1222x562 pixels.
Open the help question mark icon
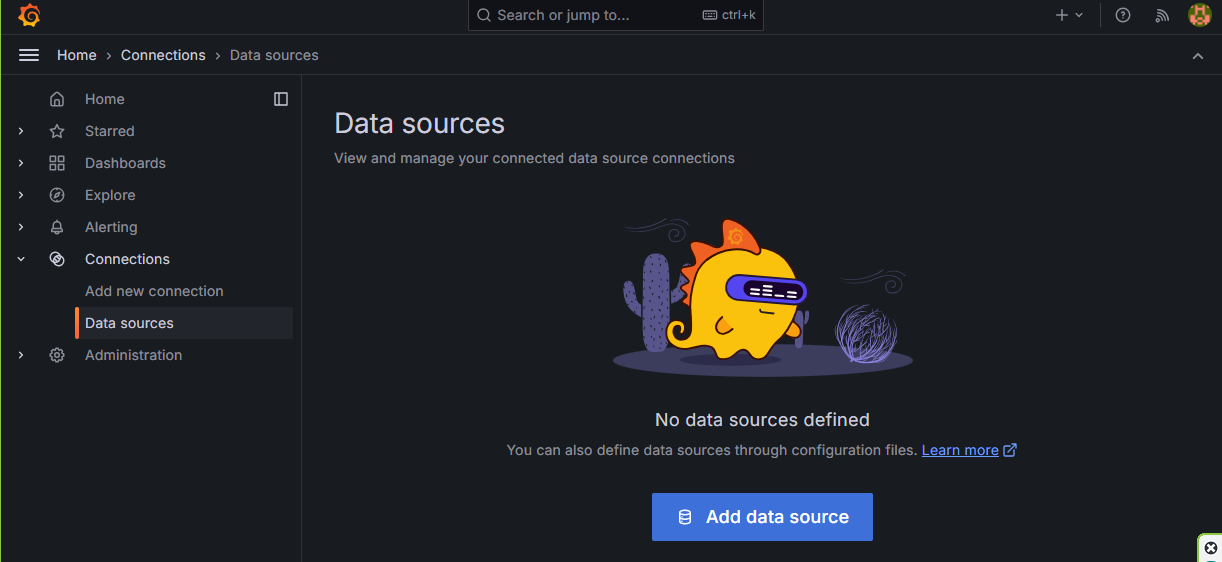click(x=1123, y=15)
